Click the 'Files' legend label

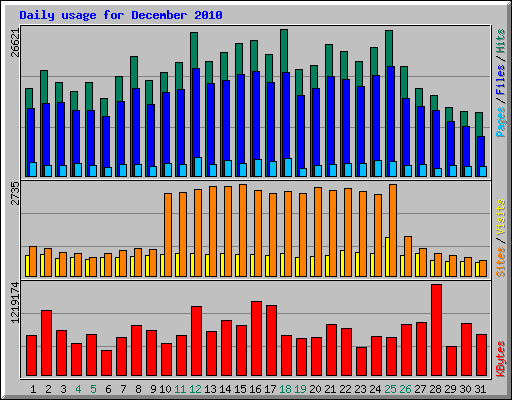pyautogui.click(x=500, y=80)
